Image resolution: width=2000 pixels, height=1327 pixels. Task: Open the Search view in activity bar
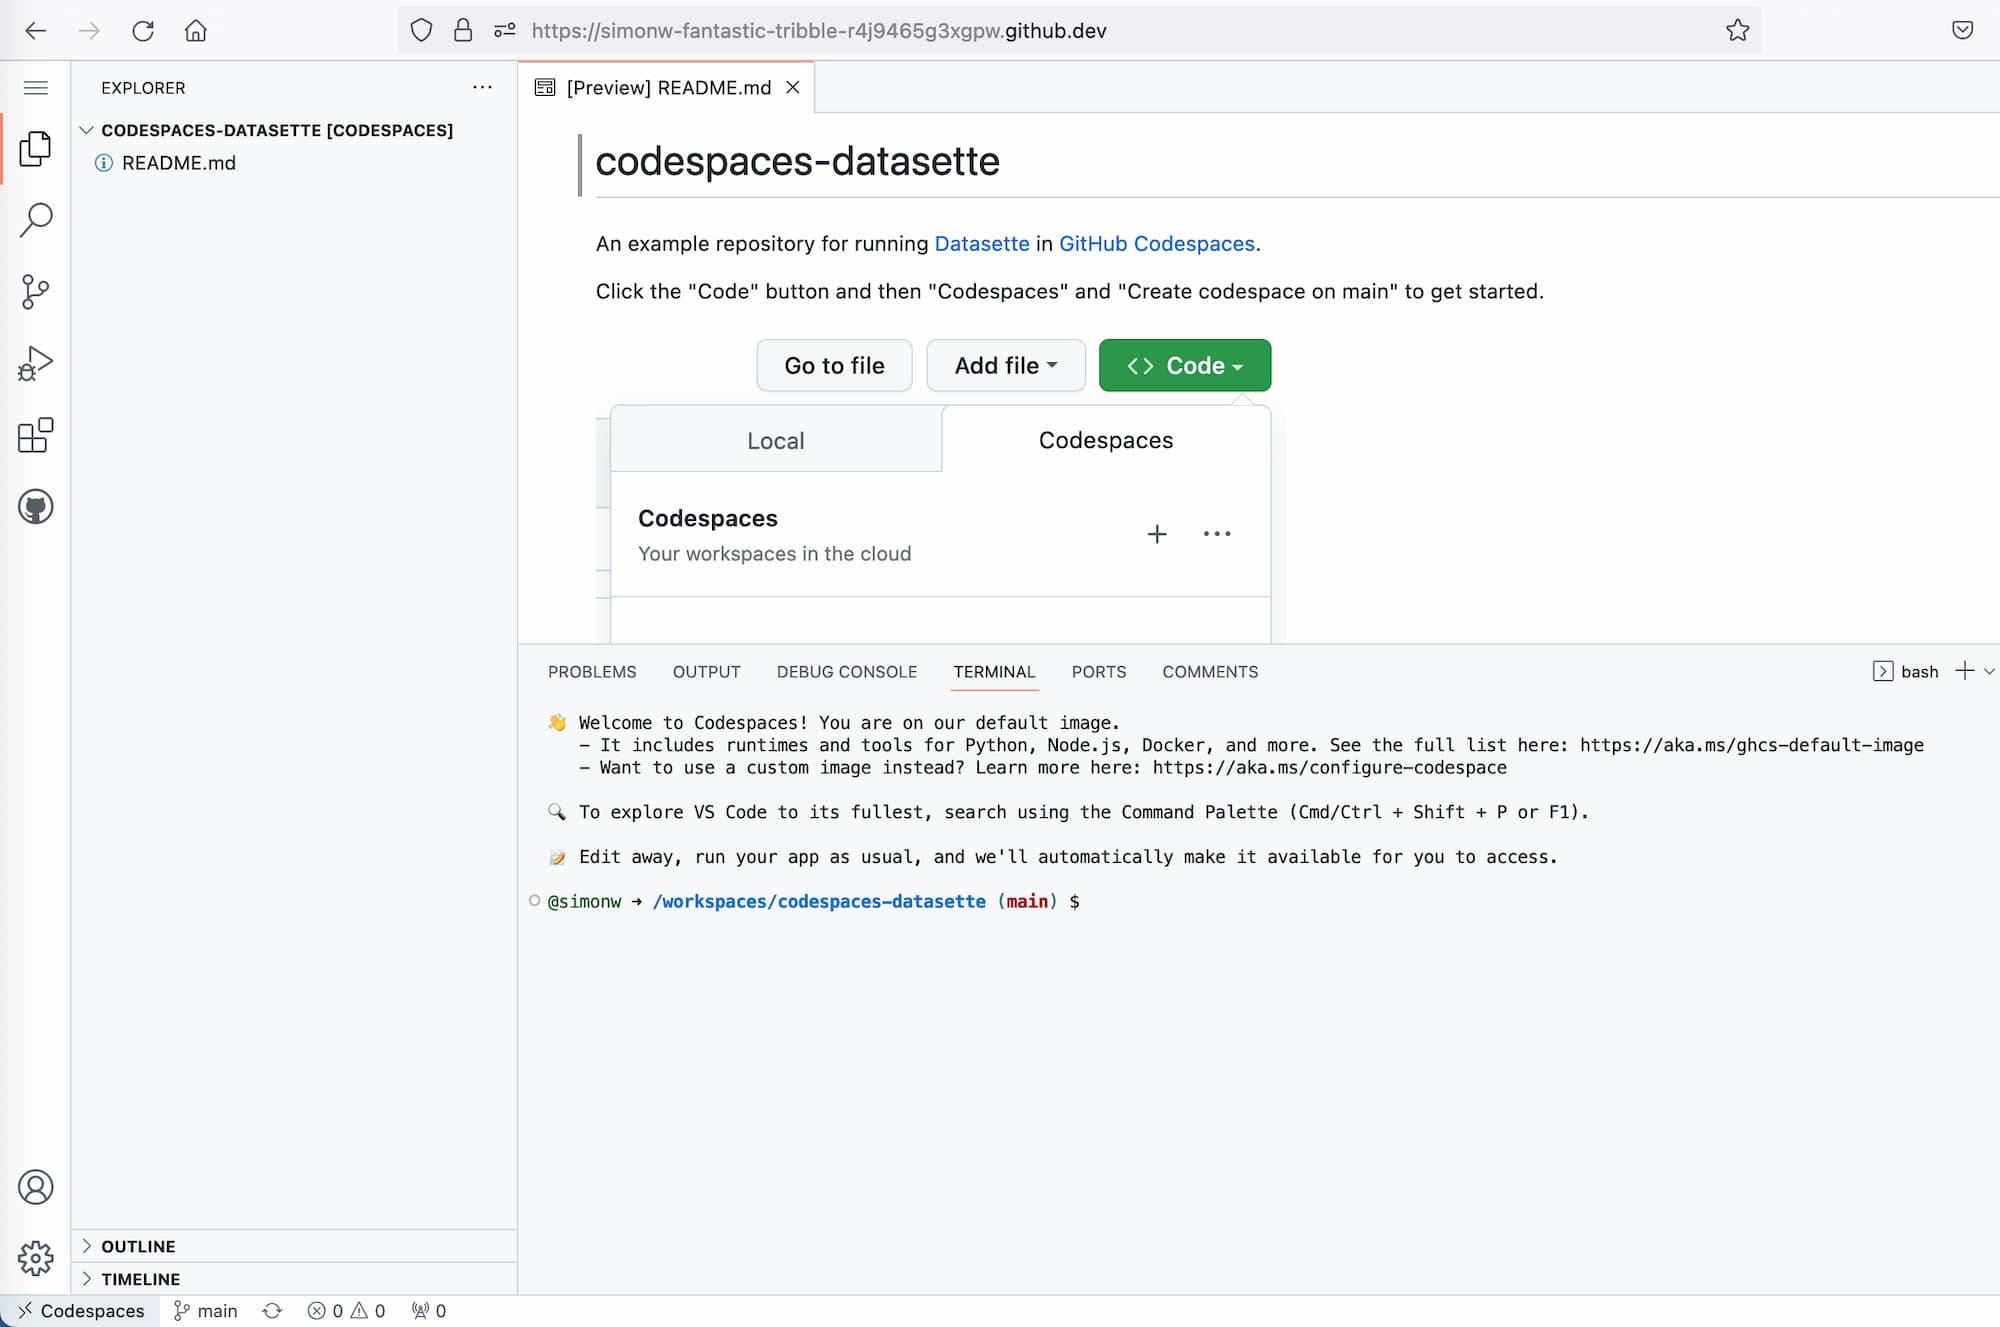(x=36, y=220)
